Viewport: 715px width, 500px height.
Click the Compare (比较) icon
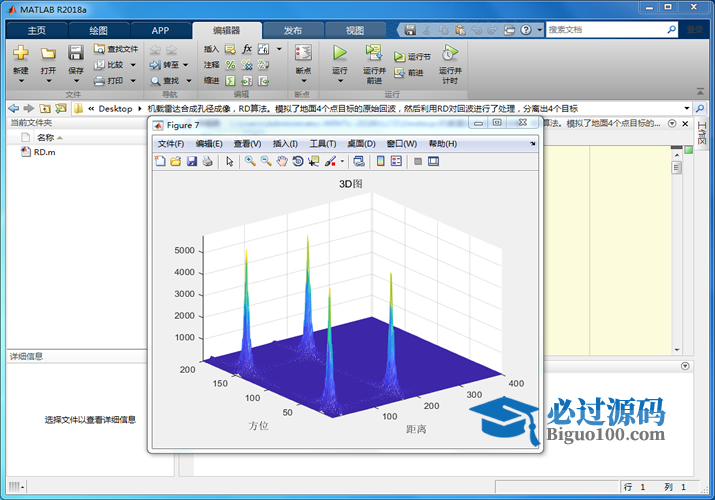pos(99,65)
